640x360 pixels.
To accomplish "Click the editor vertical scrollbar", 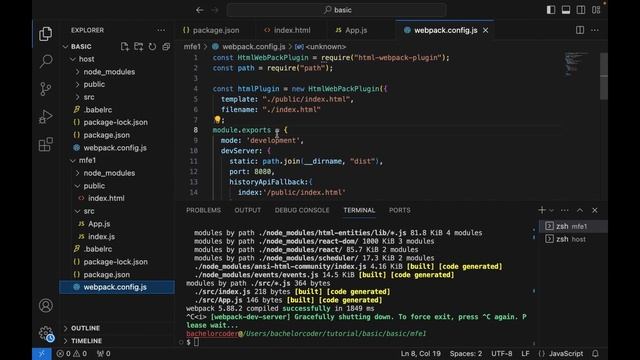I will pos(604,76).
